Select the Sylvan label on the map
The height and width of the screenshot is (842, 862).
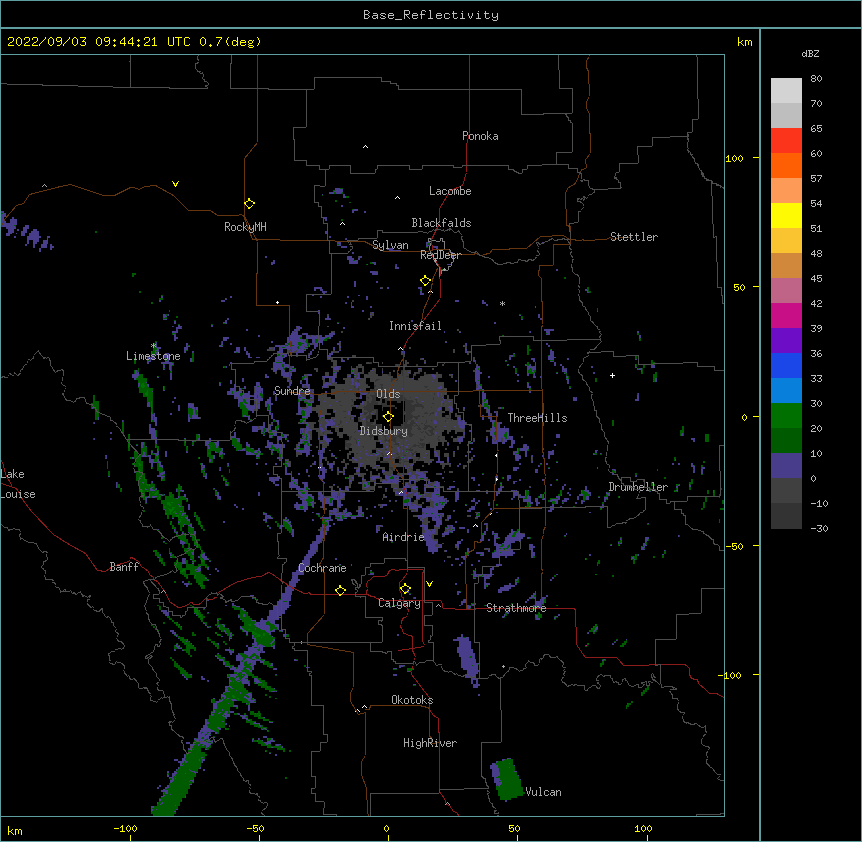(x=390, y=245)
